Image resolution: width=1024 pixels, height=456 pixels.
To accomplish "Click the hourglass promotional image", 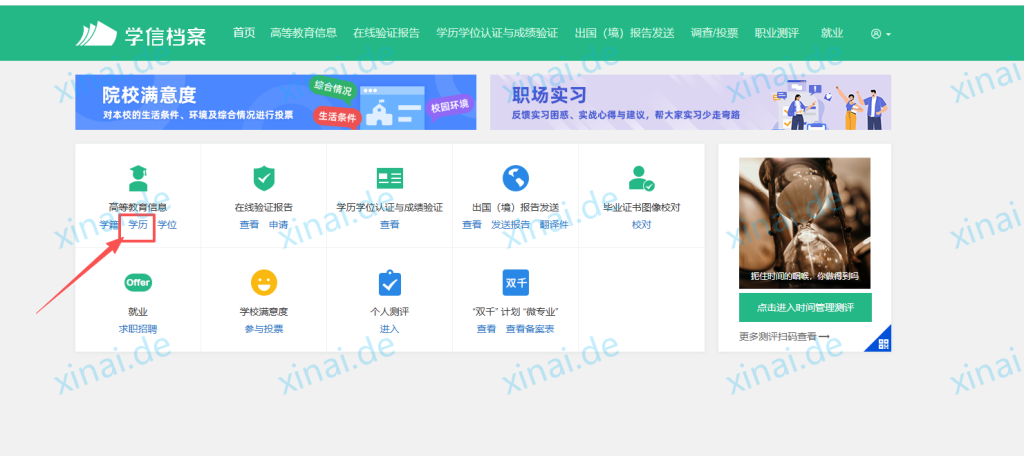I will coord(804,222).
